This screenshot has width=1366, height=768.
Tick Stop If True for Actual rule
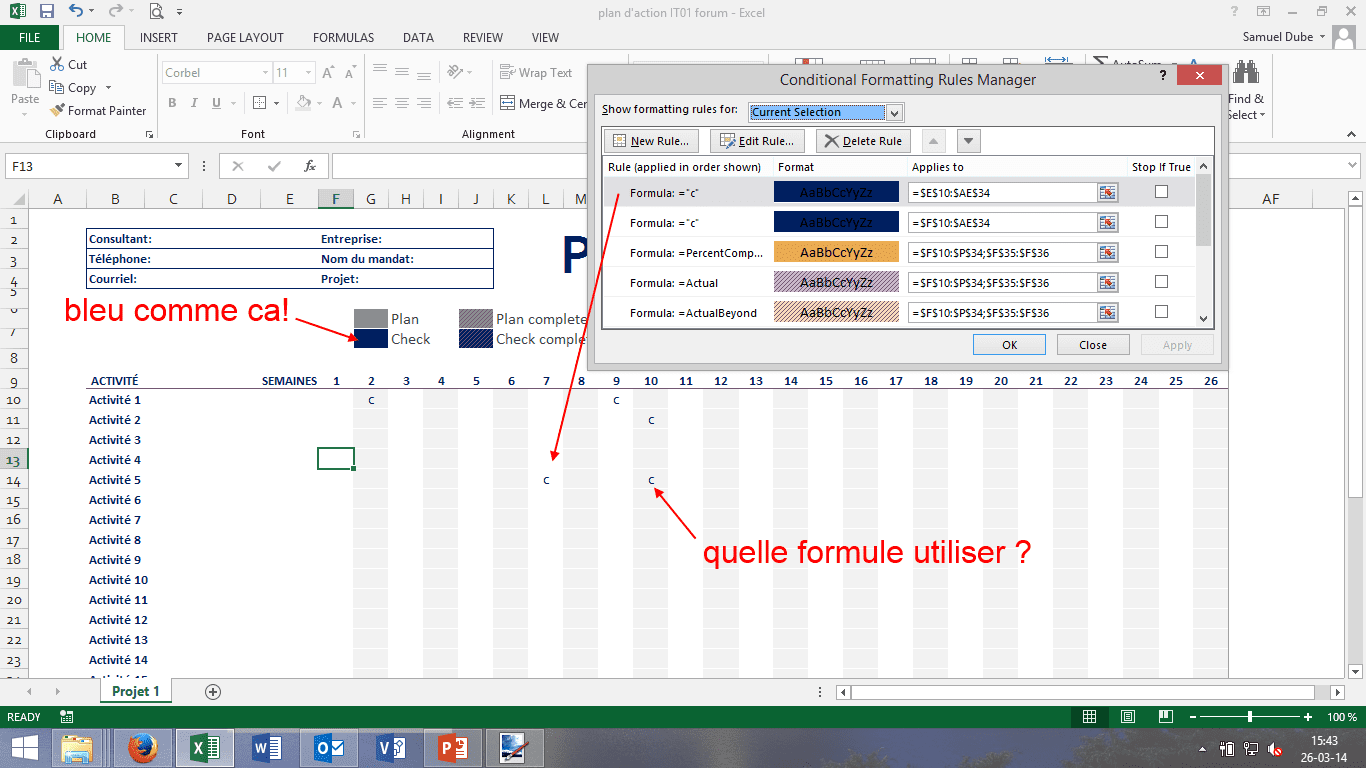coord(1161,282)
